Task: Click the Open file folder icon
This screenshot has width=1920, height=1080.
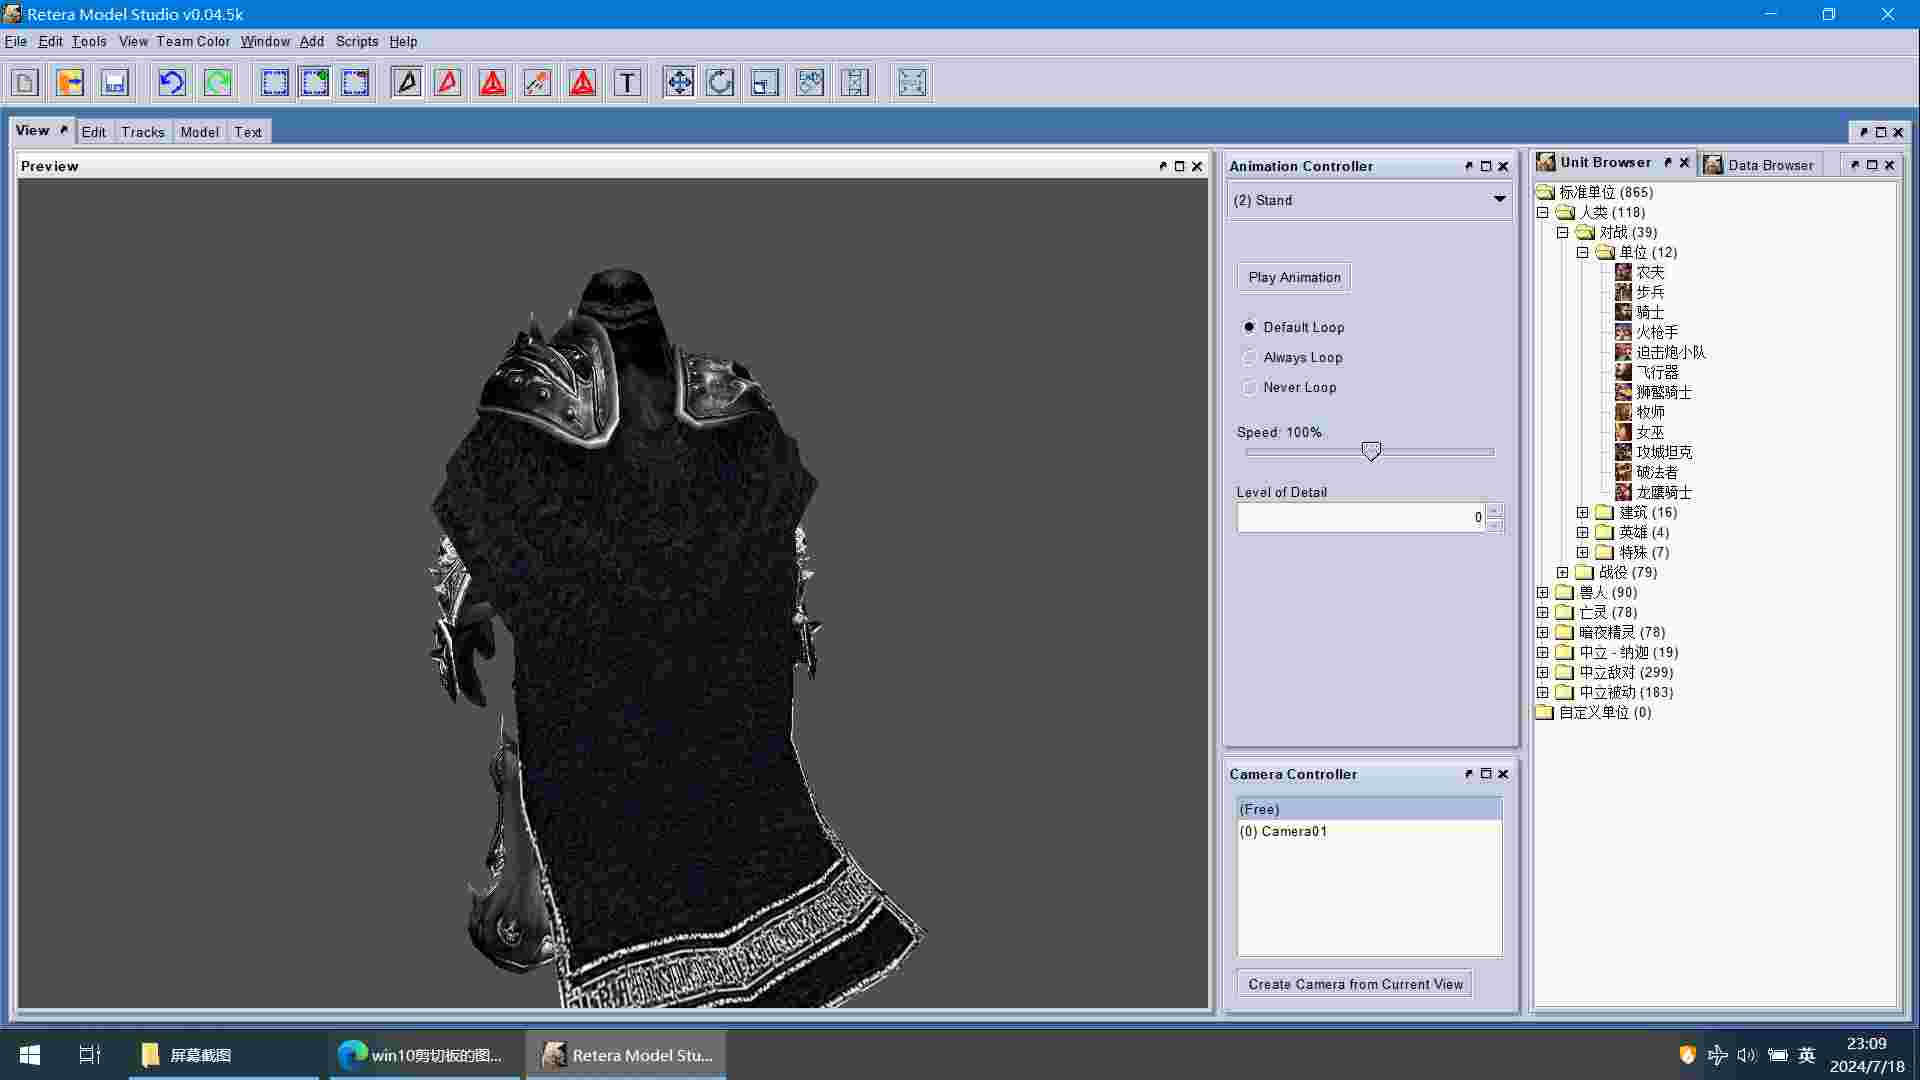Action: point(70,82)
